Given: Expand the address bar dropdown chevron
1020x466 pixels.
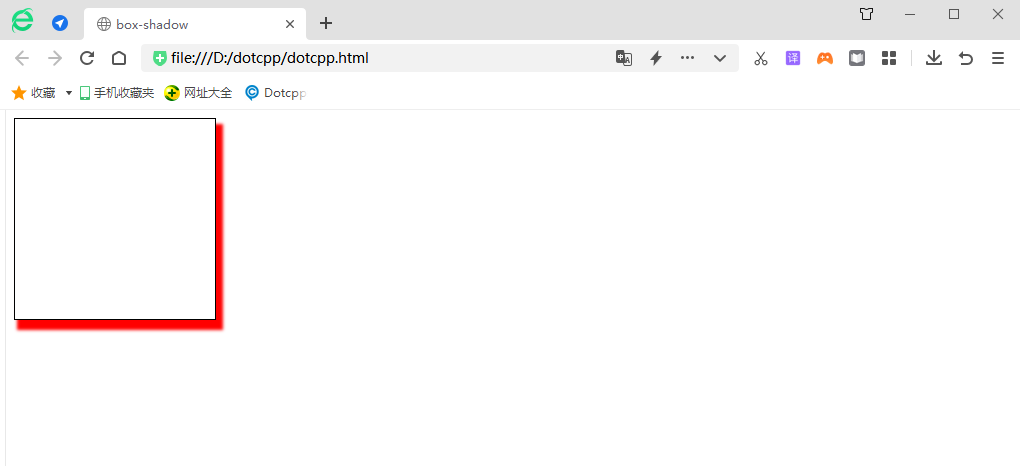Looking at the screenshot, I should (720, 58).
